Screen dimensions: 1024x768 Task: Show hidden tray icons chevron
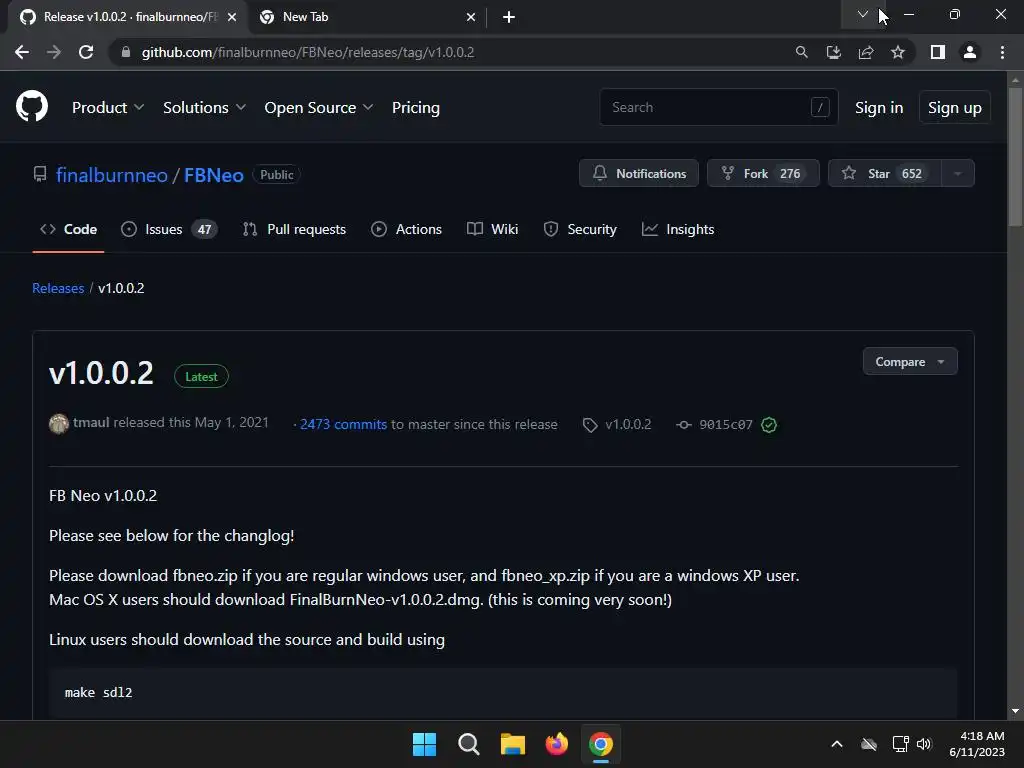(x=837, y=744)
